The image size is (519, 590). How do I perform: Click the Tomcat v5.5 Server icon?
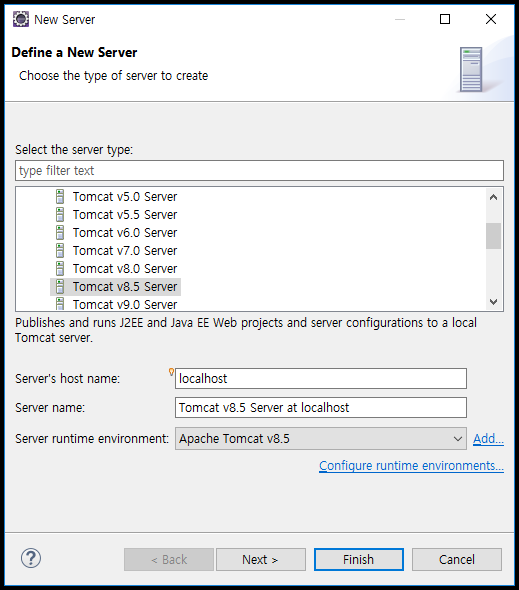60,214
